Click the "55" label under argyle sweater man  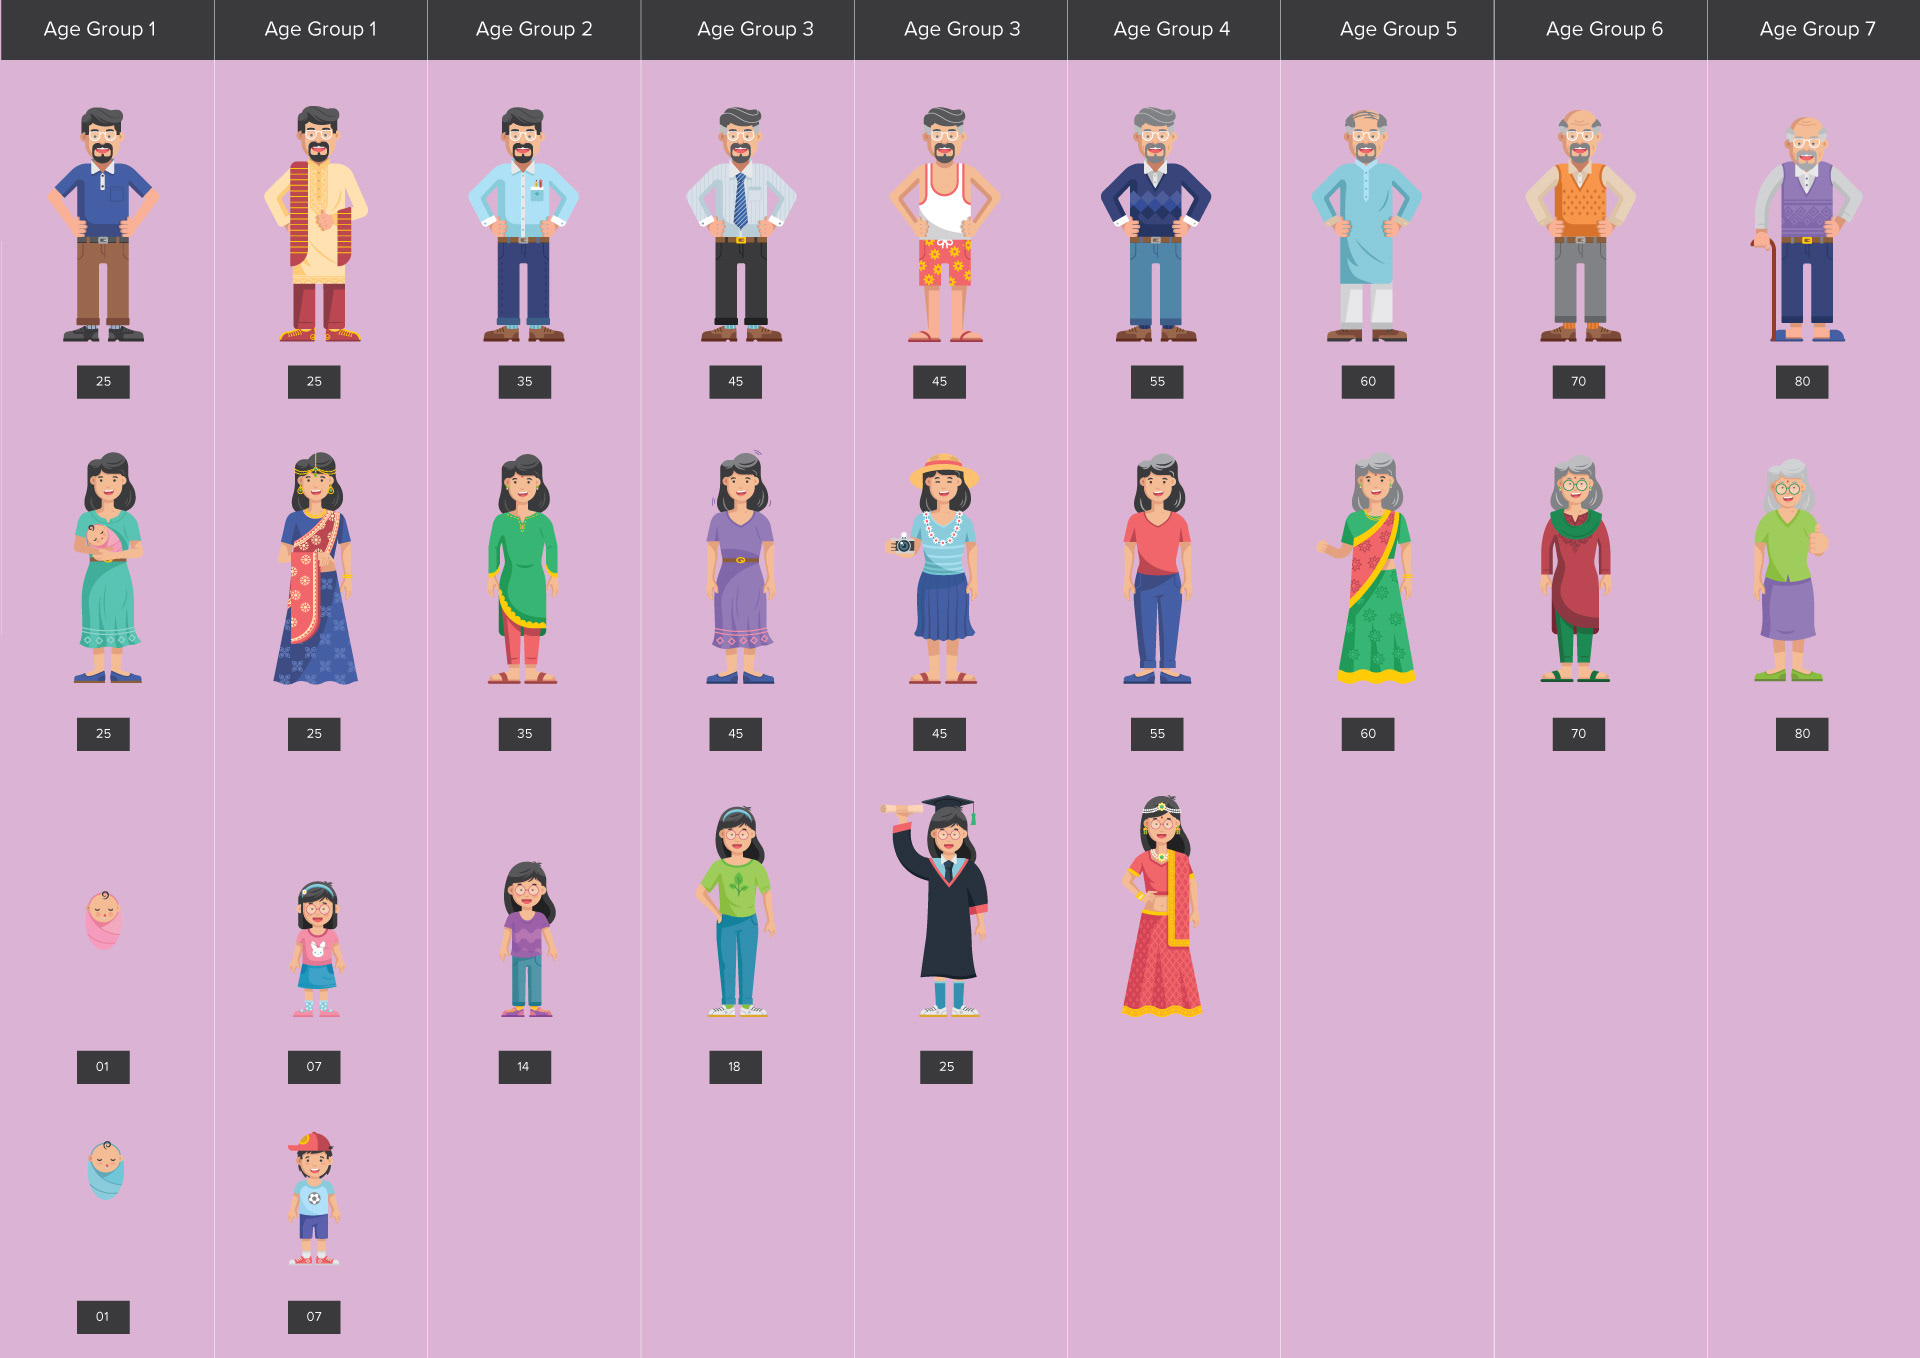[1157, 382]
